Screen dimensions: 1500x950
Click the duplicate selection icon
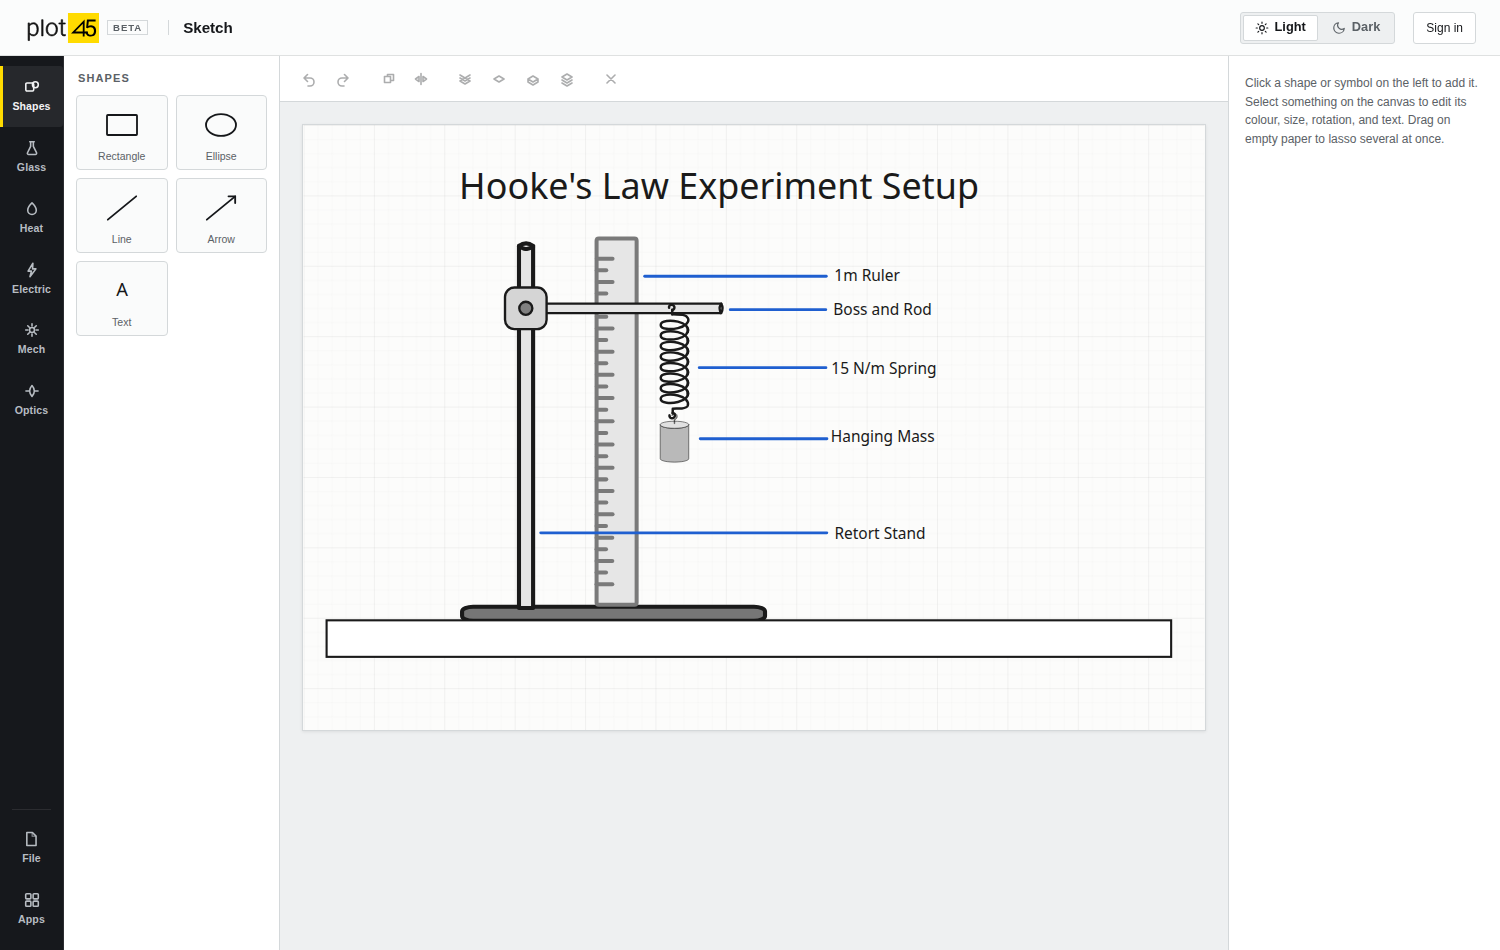(x=389, y=79)
